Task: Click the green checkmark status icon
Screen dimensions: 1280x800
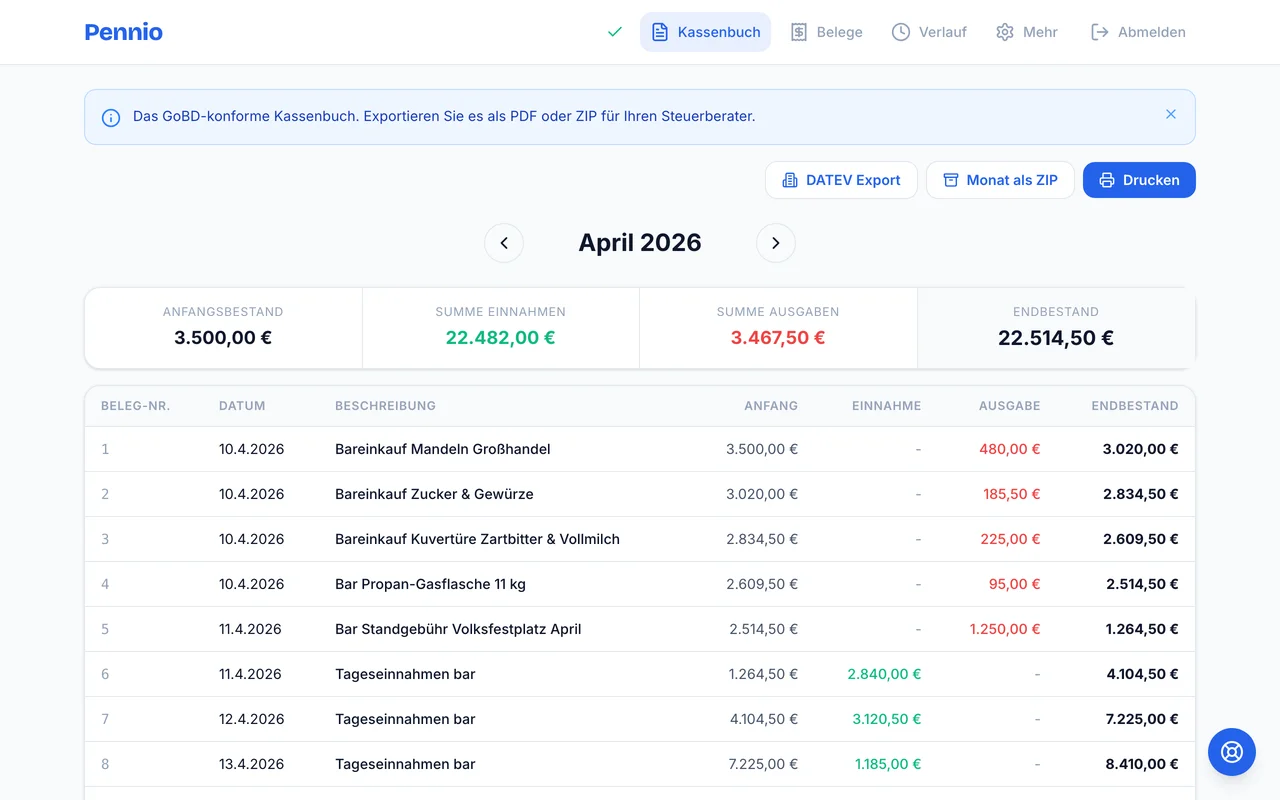Action: (x=615, y=32)
